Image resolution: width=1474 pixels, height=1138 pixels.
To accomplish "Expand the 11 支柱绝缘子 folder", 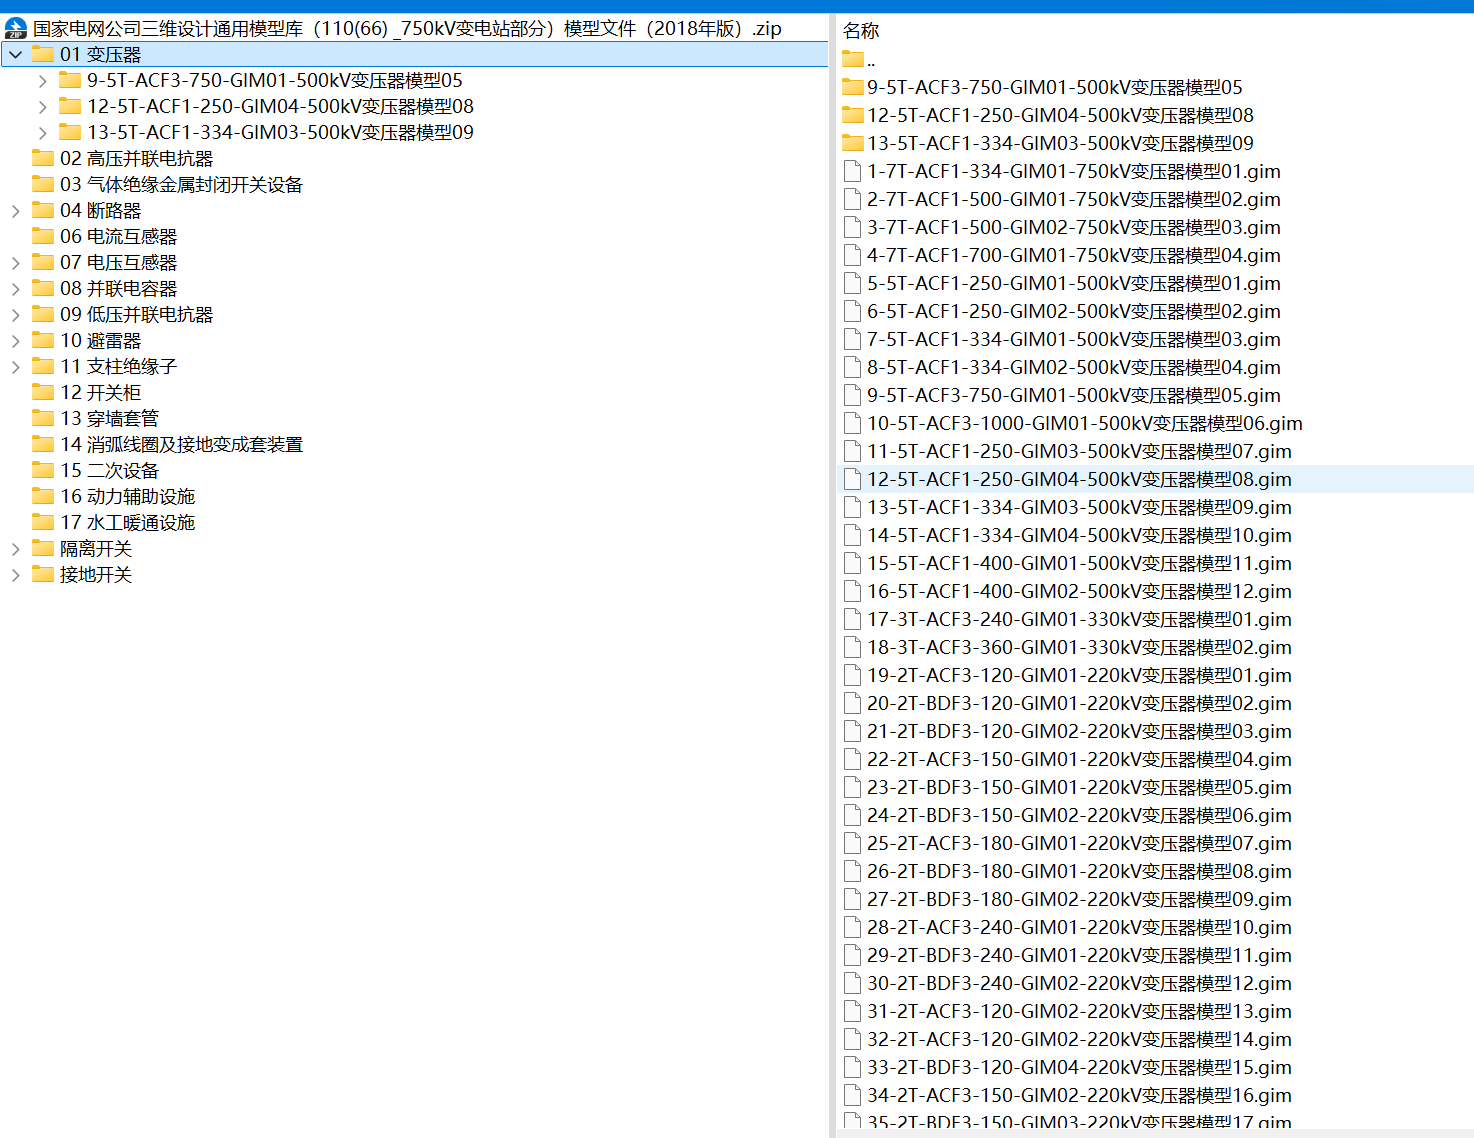I will pos(16,366).
